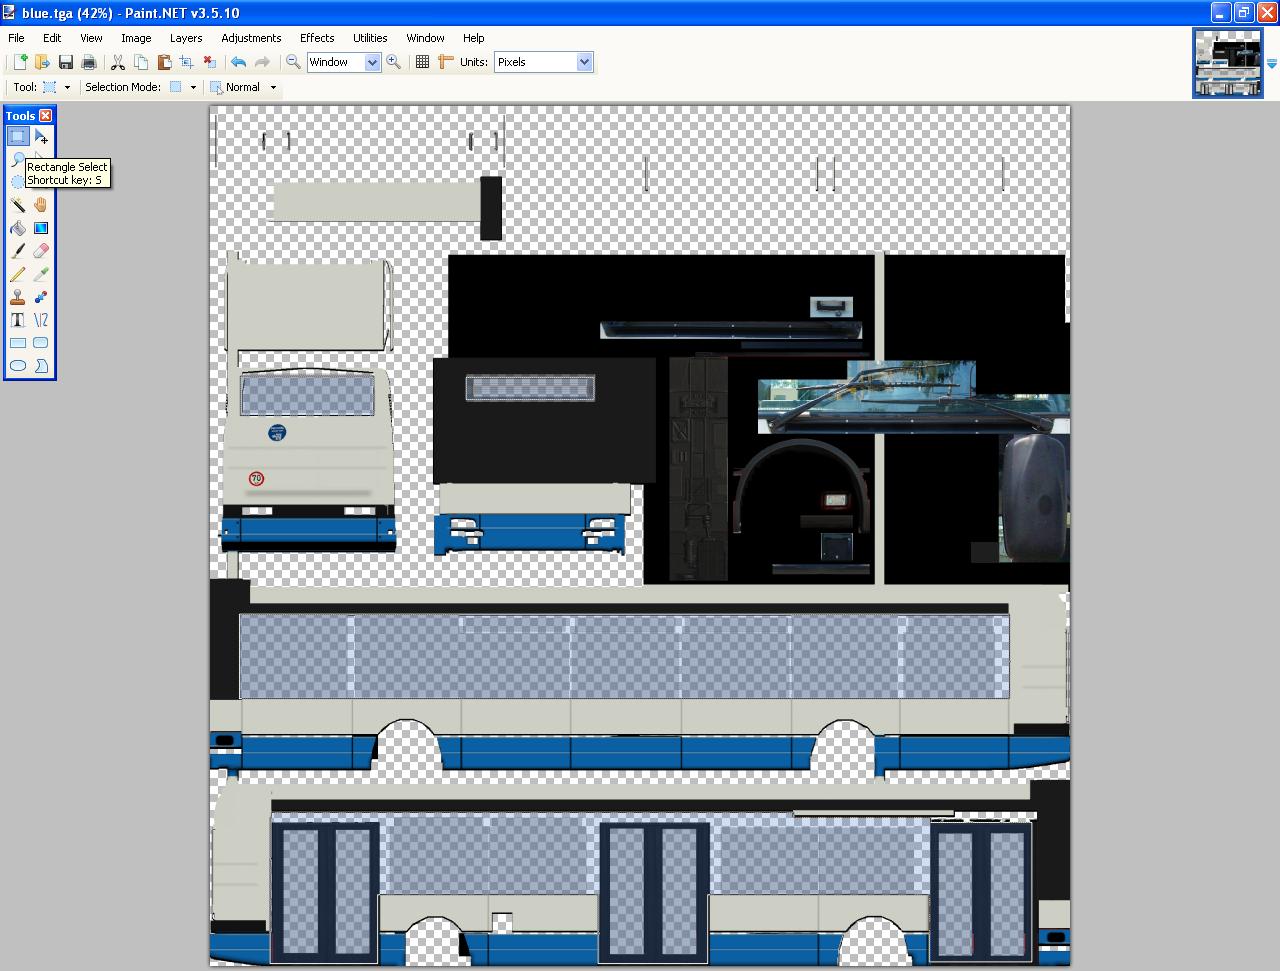Activate the Clone Stamp tool

point(18,297)
